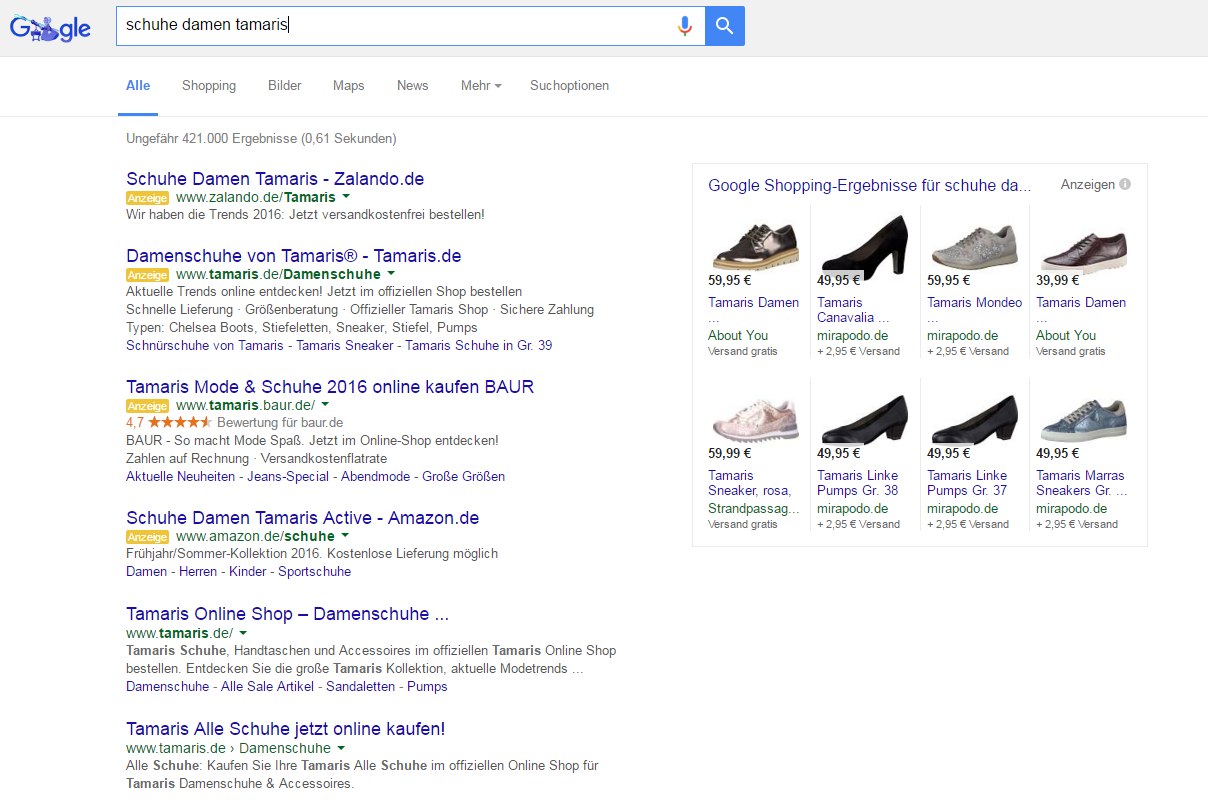Open 'Schuhe Damen Tamaris Active - Amazon.de' result
1208x800 pixels.
(303, 518)
